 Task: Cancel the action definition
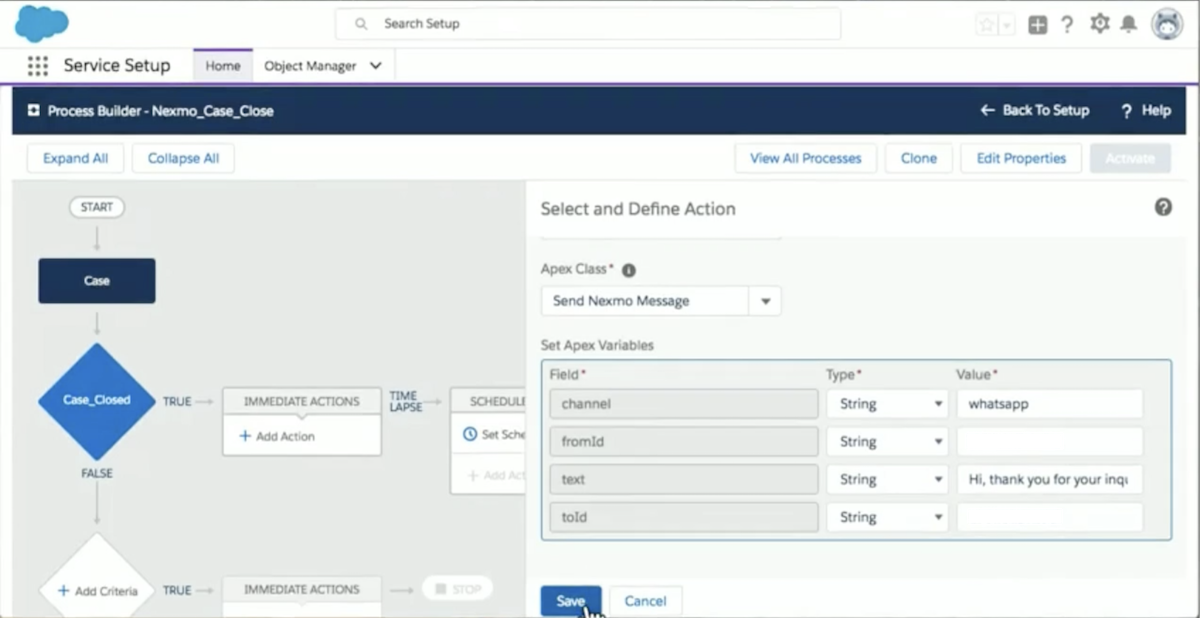click(645, 601)
